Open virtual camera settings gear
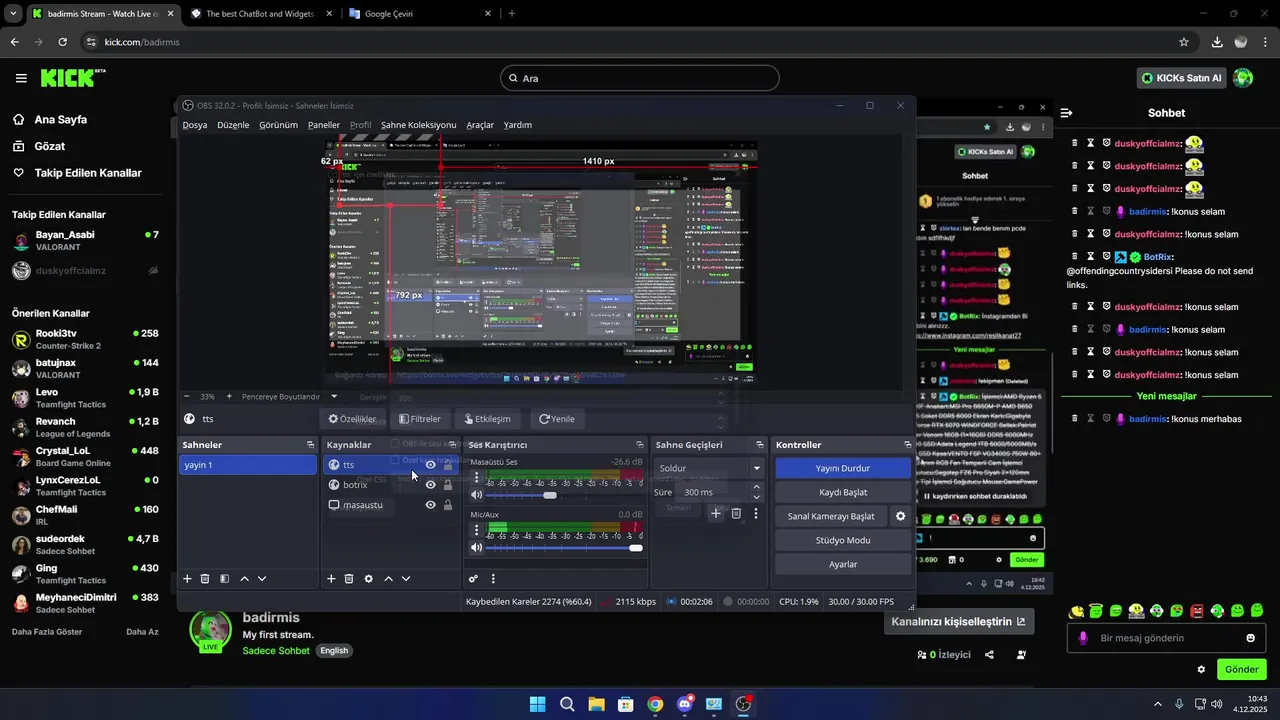This screenshot has height=720, width=1280. point(900,516)
